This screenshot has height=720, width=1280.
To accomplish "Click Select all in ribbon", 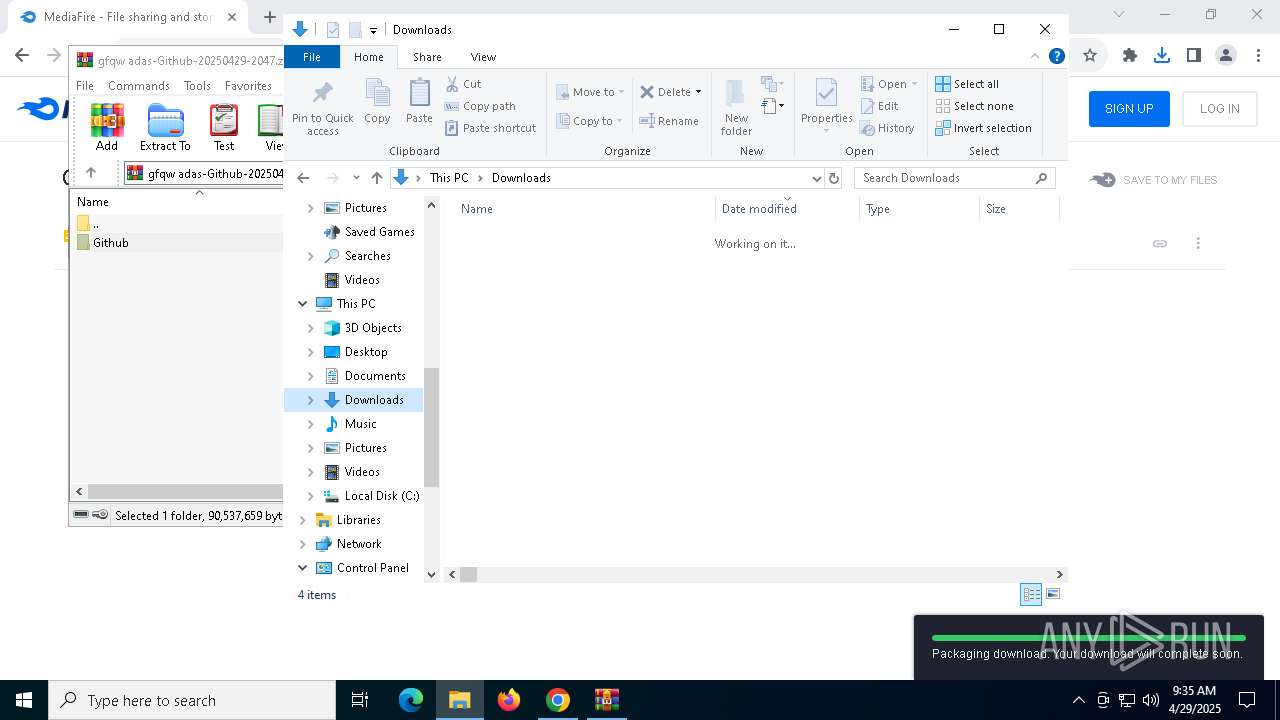I will tap(967, 84).
